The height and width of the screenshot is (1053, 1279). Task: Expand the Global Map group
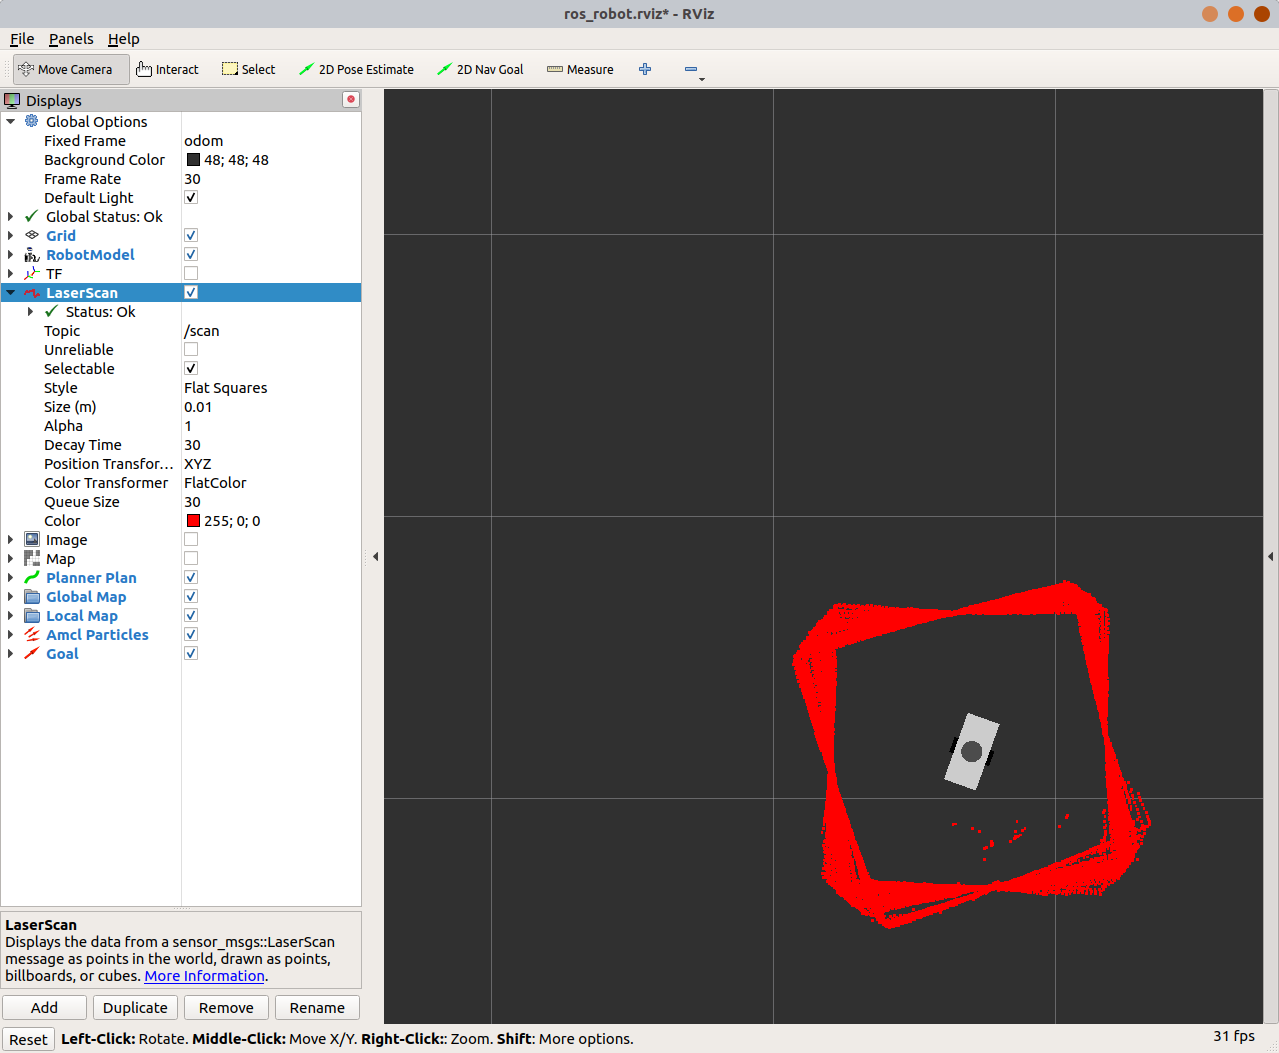pyautogui.click(x=11, y=596)
